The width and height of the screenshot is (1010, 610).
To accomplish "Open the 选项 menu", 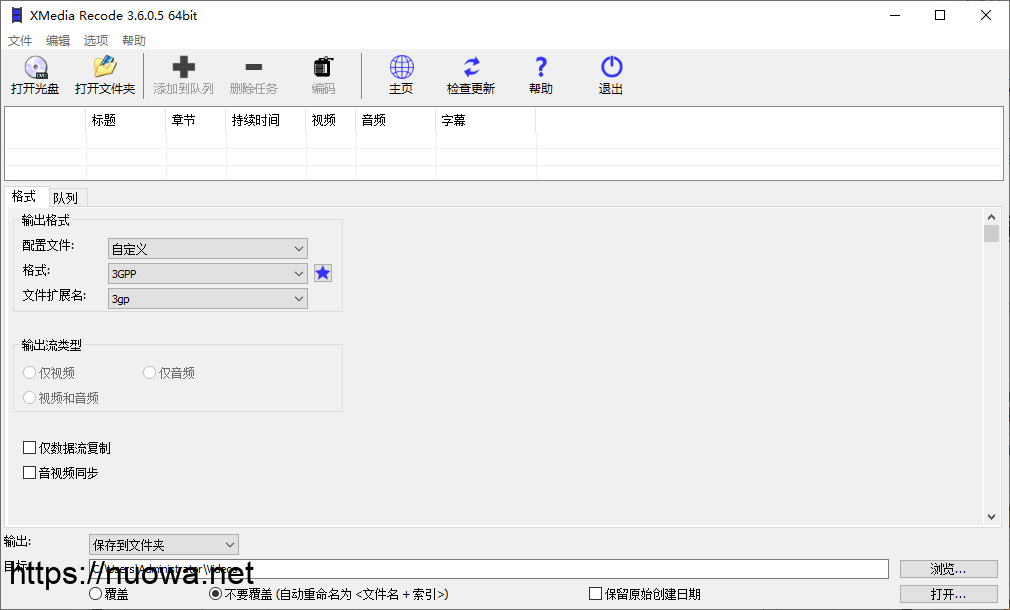I will (96, 41).
